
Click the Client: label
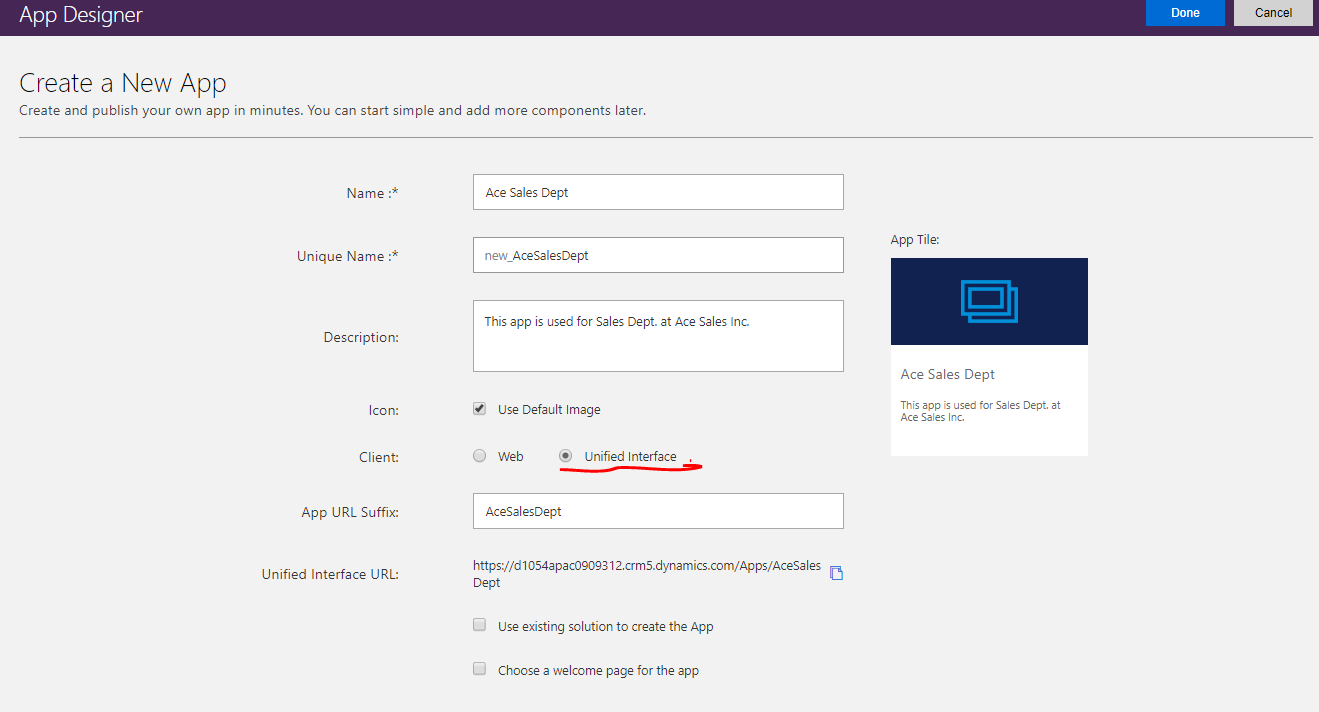pos(378,457)
